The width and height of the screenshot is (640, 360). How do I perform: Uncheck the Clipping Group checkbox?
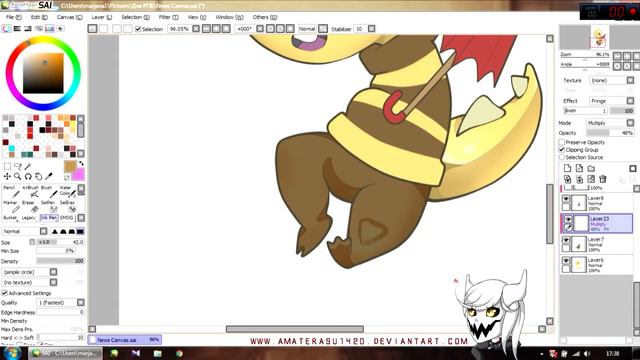click(562, 150)
